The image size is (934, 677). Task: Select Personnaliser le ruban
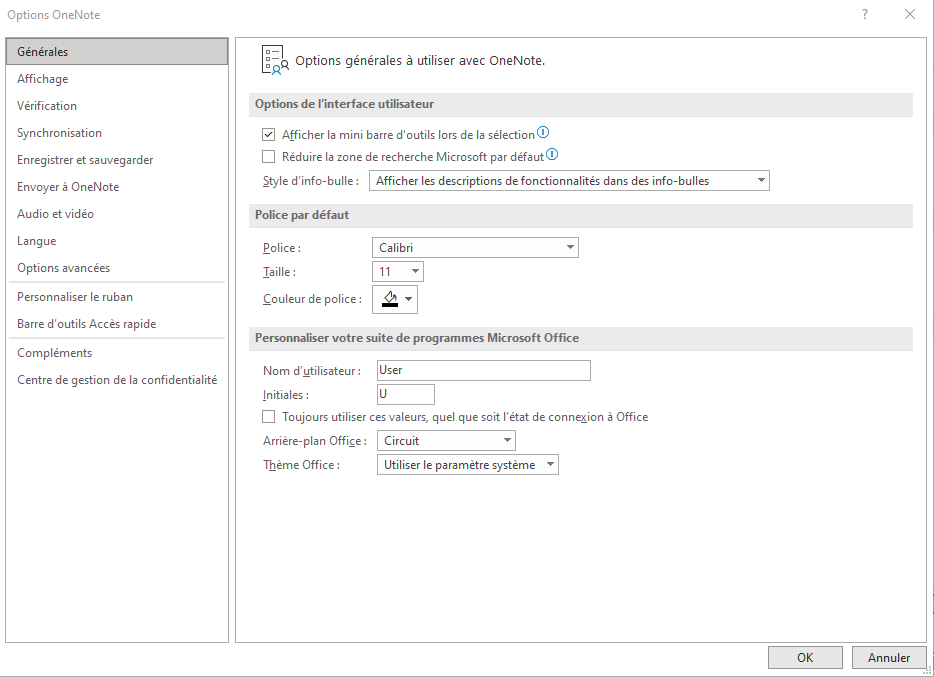(117, 297)
